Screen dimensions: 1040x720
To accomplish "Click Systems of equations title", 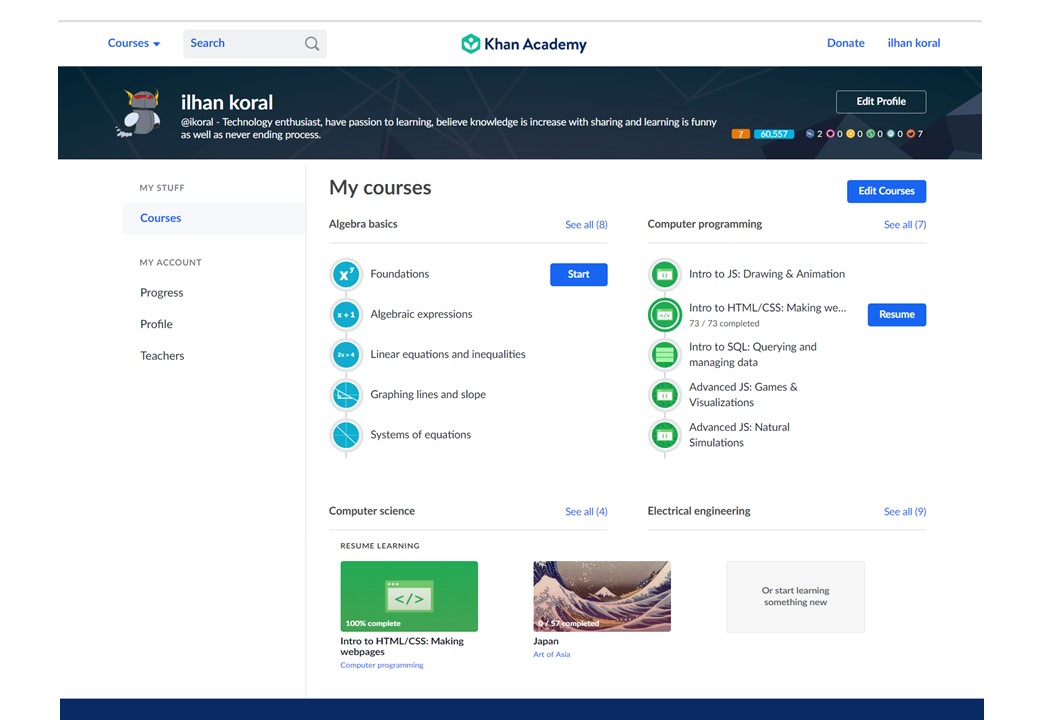I will [x=421, y=435].
